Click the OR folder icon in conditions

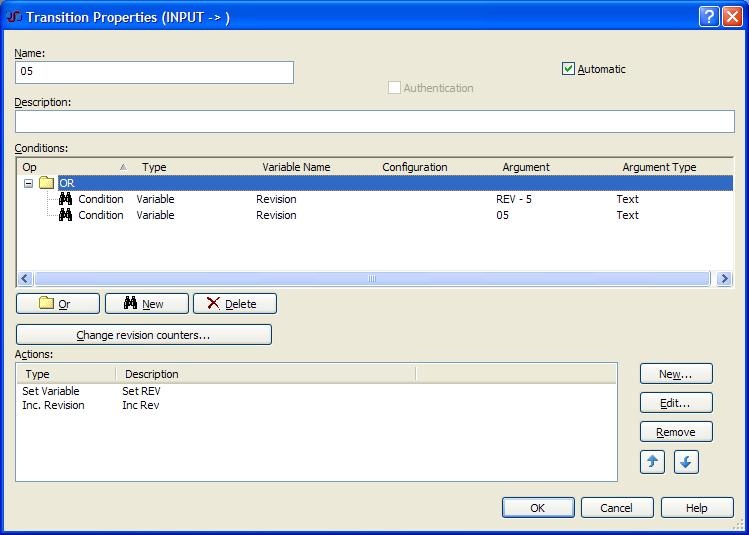pyautogui.click(x=46, y=182)
